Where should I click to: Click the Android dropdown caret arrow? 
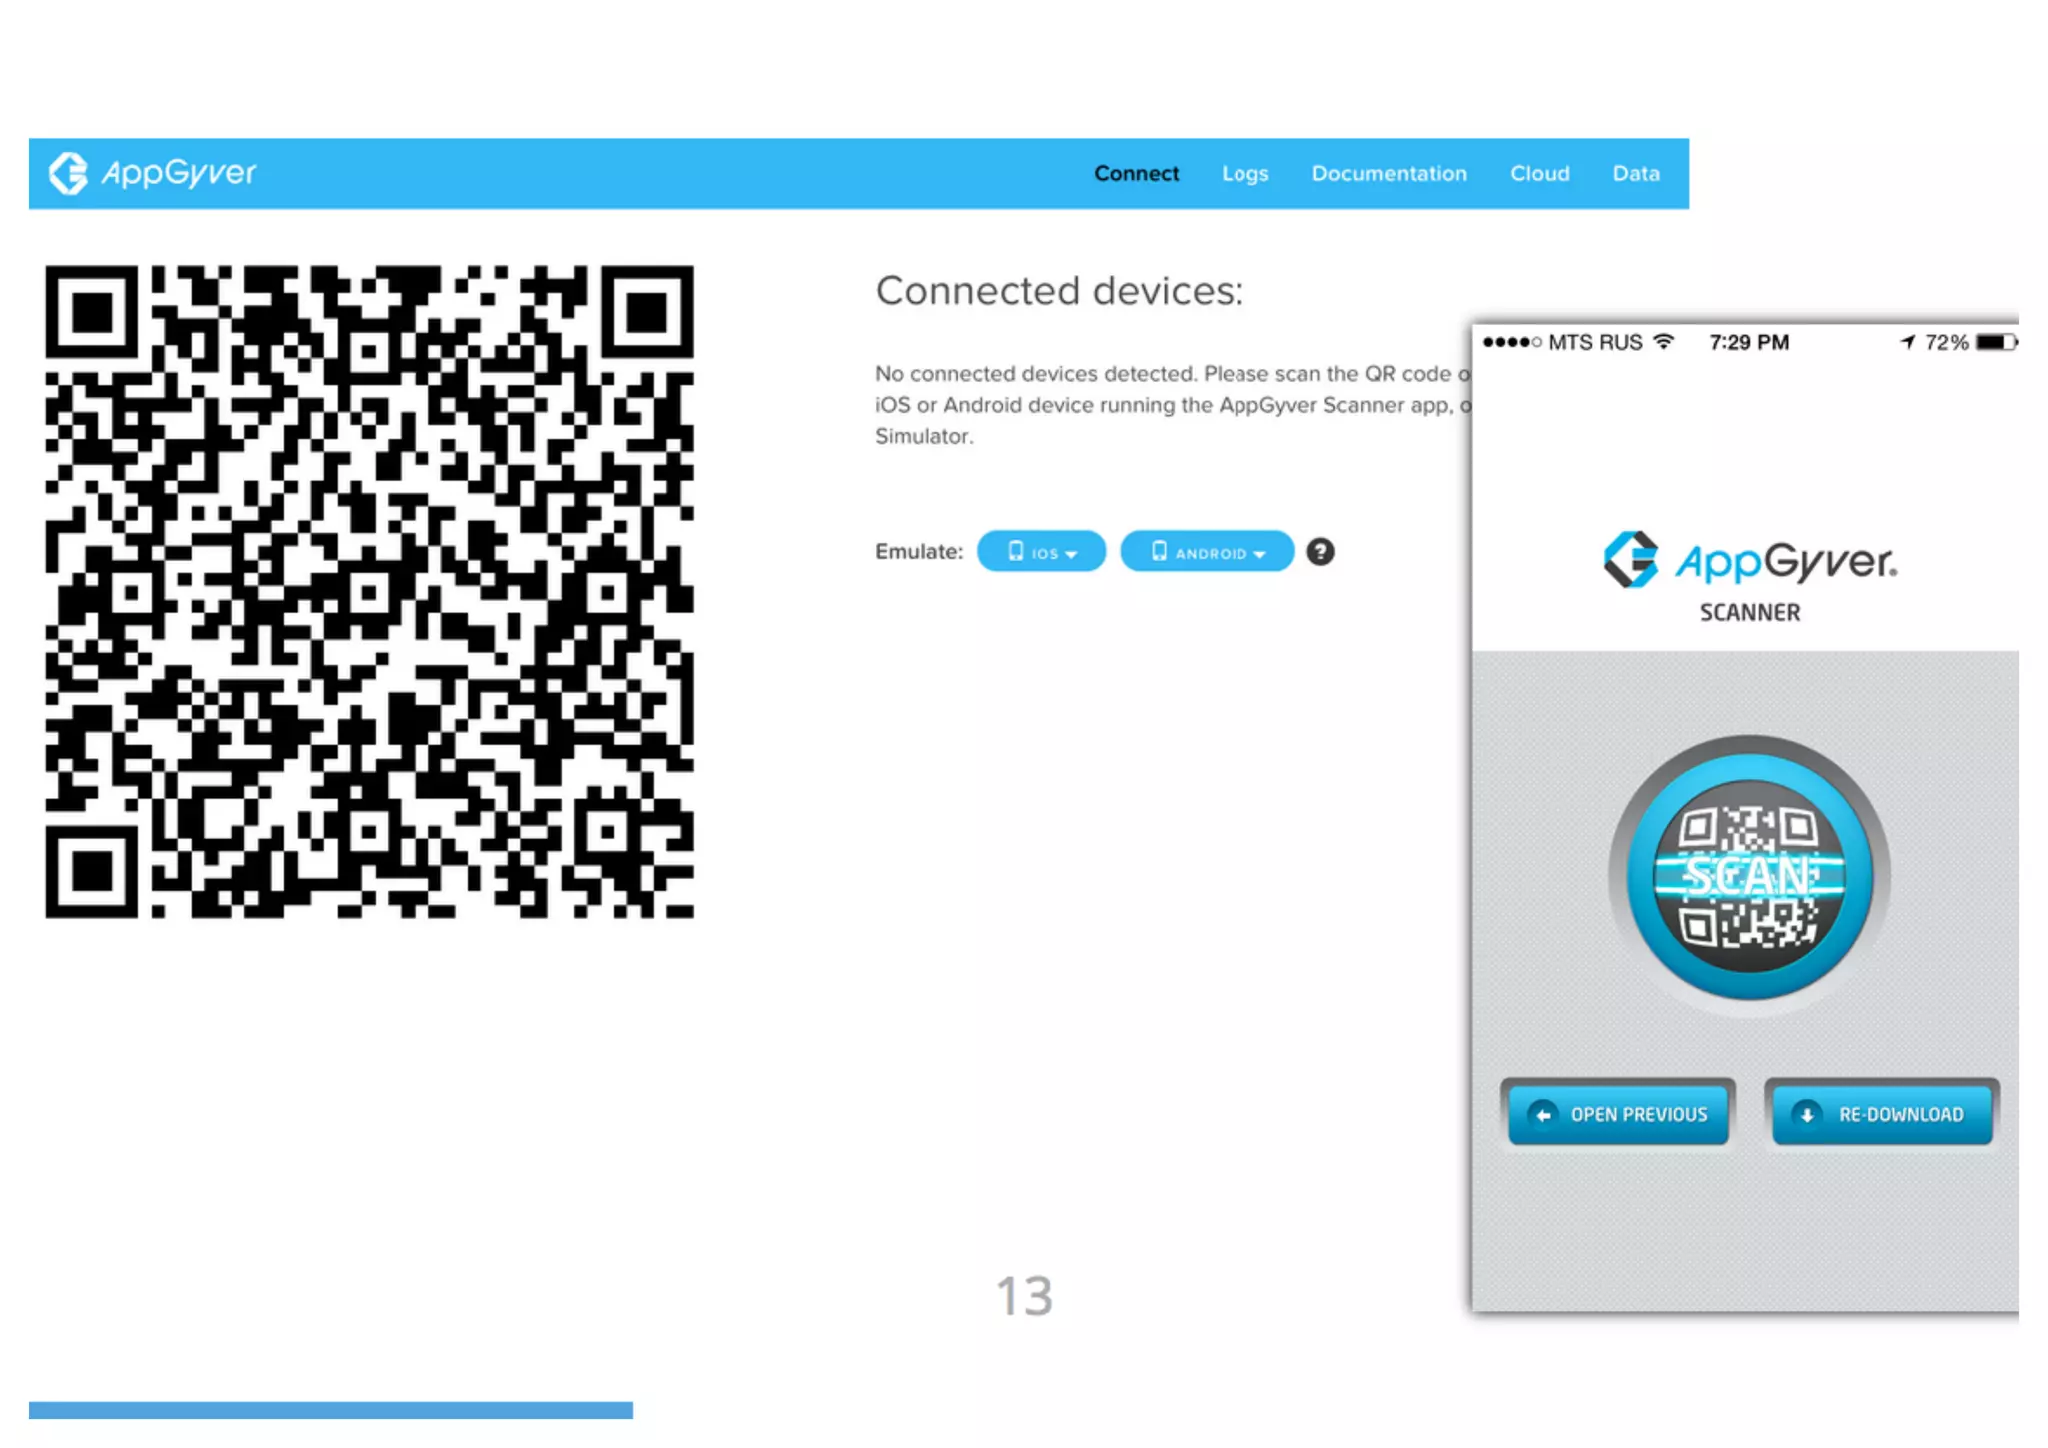click(1260, 554)
